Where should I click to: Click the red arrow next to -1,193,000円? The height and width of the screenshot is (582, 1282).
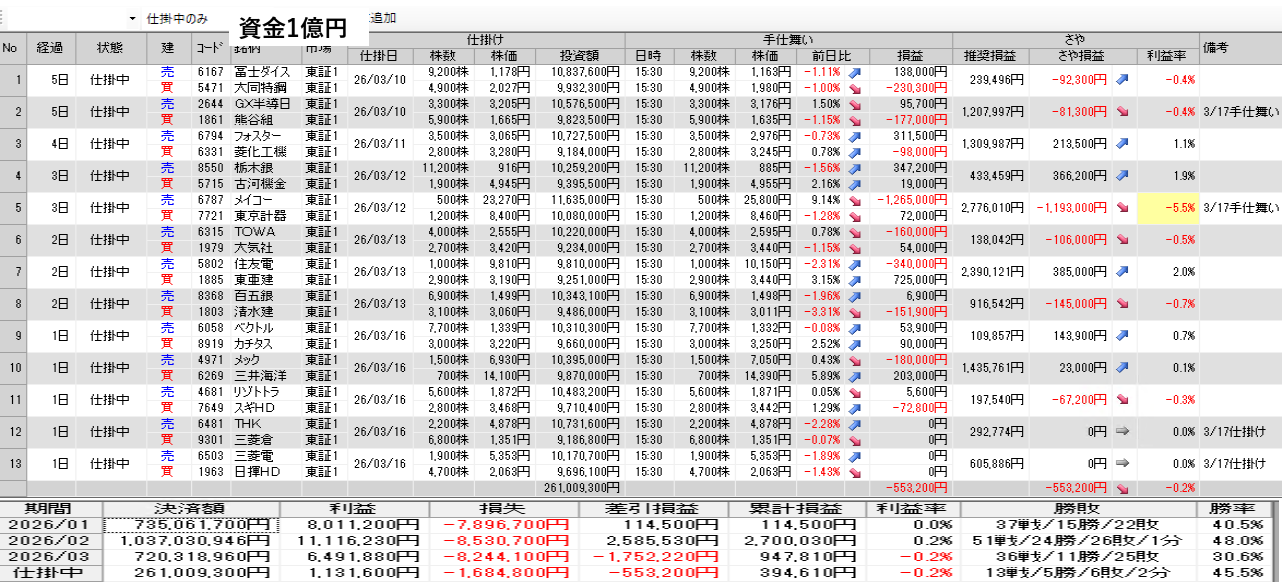coord(1122,208)
